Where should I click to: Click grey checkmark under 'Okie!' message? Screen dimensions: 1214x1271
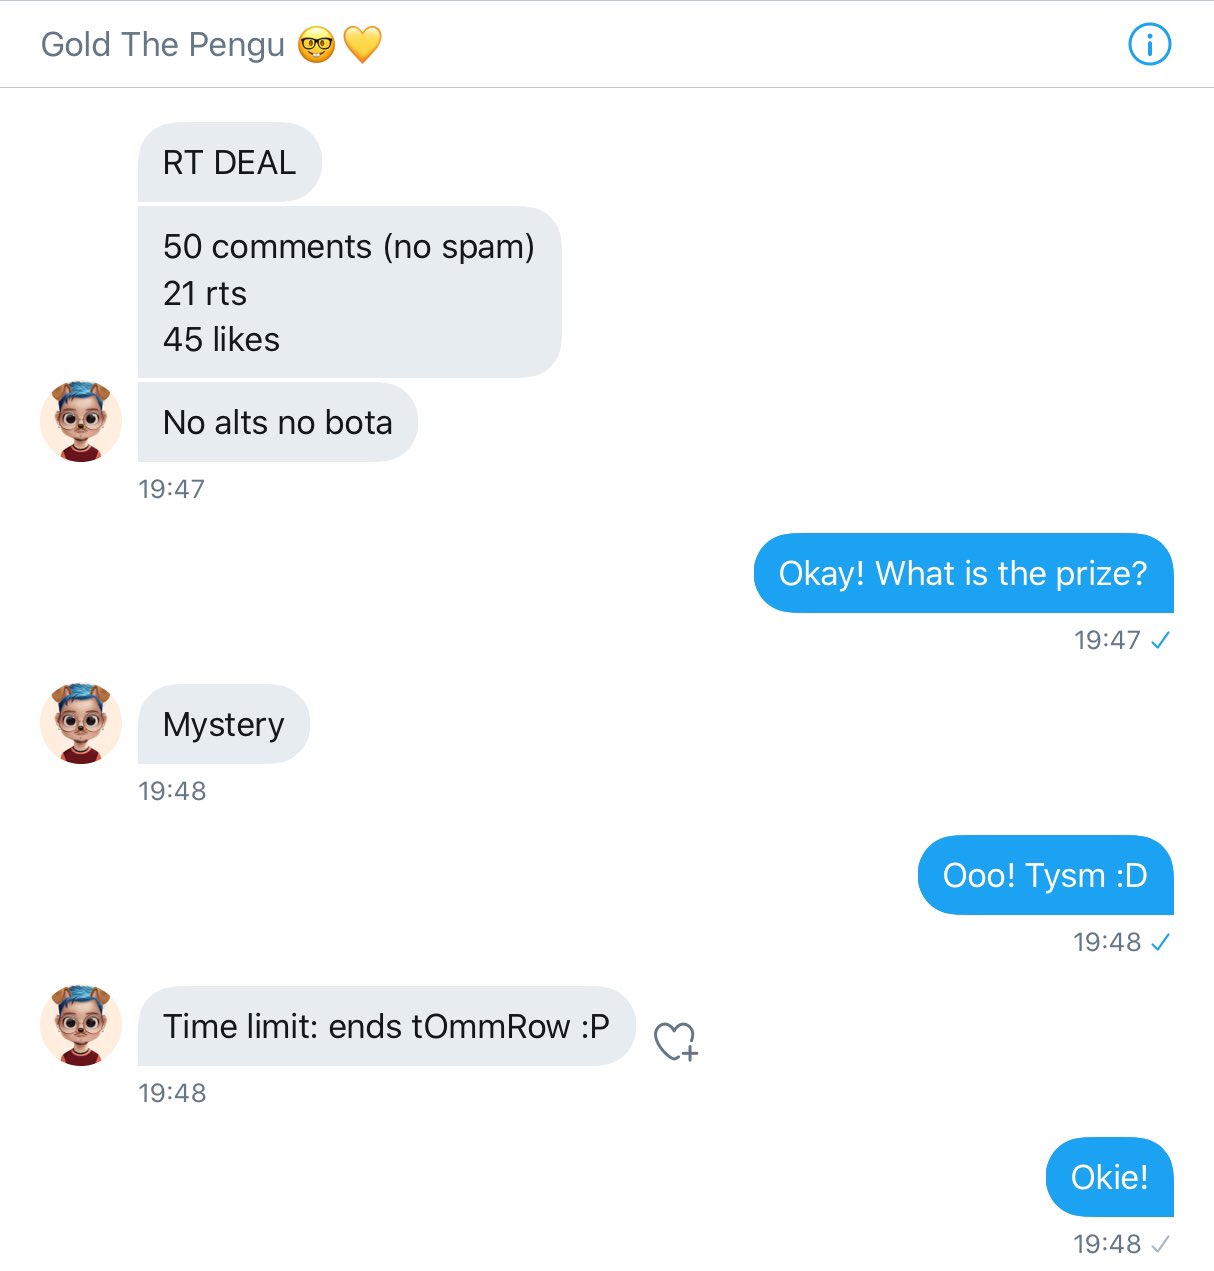tap(1160, 1244)
